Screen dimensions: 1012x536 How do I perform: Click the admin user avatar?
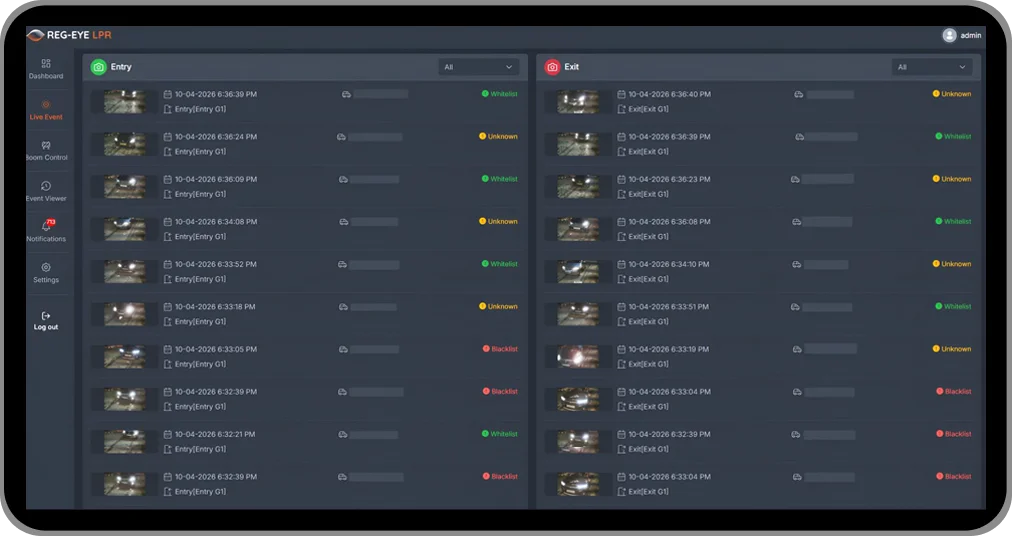pyautogui.click(x=949, y=36)
